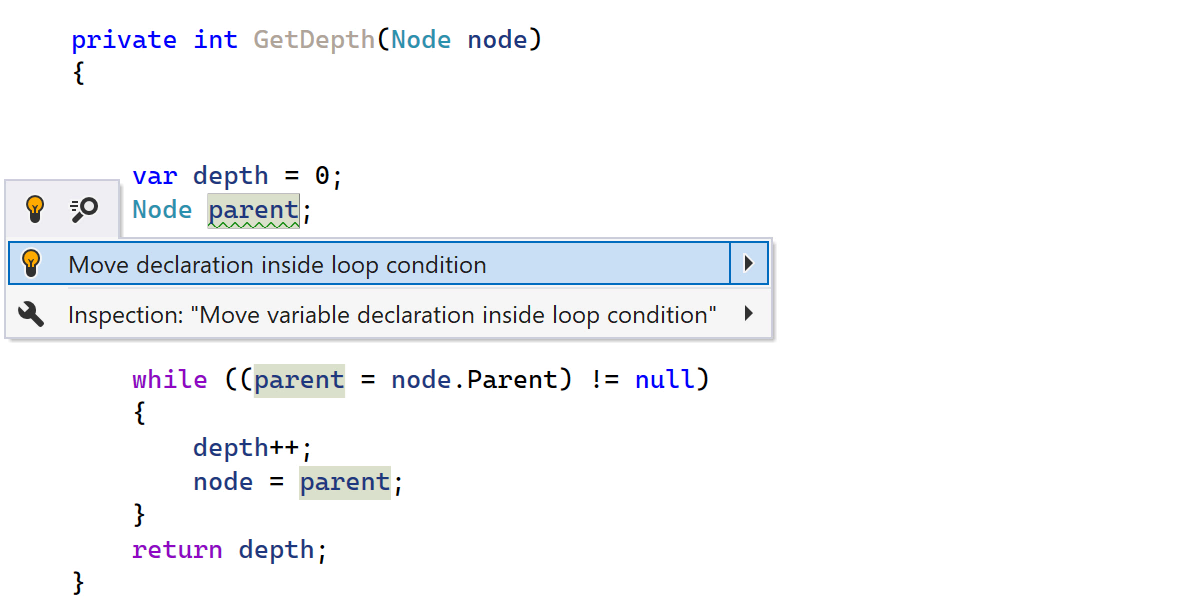Image resolution: width=1200 pixels, height=600 pixels.
Task: Click the wrench icon beside Inspection item
Action: coord(32,314)
